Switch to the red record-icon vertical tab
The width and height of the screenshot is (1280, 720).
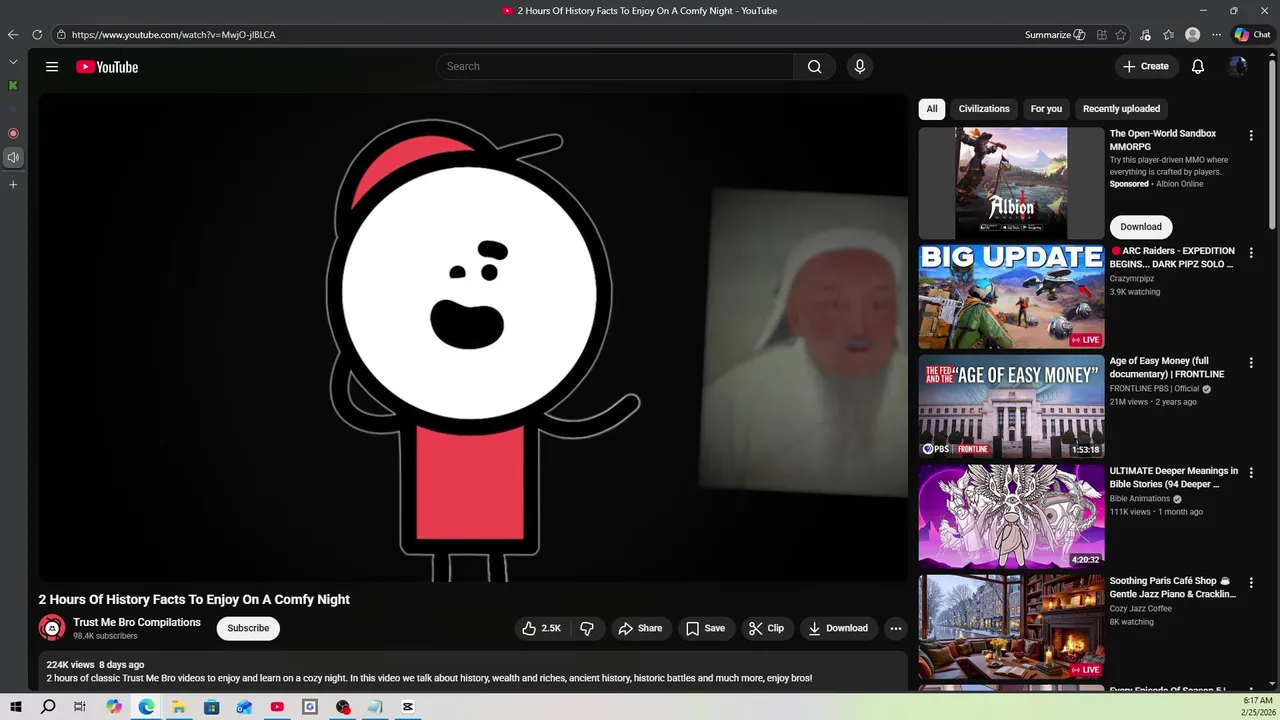click(13, 133)
